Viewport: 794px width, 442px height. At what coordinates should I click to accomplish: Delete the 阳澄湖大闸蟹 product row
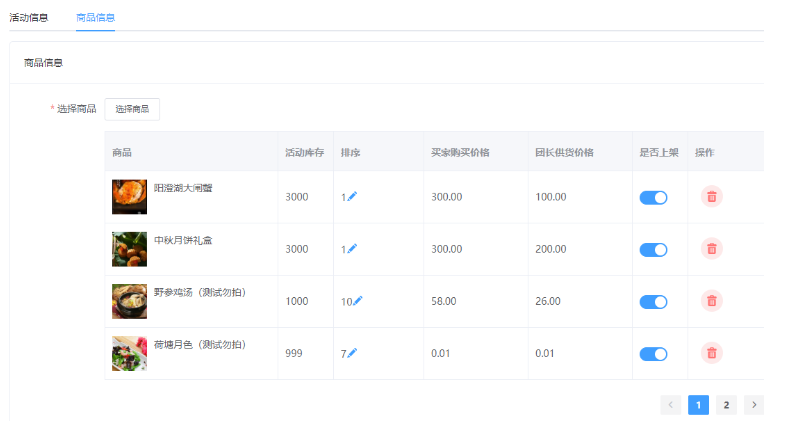tap(711, 197)
